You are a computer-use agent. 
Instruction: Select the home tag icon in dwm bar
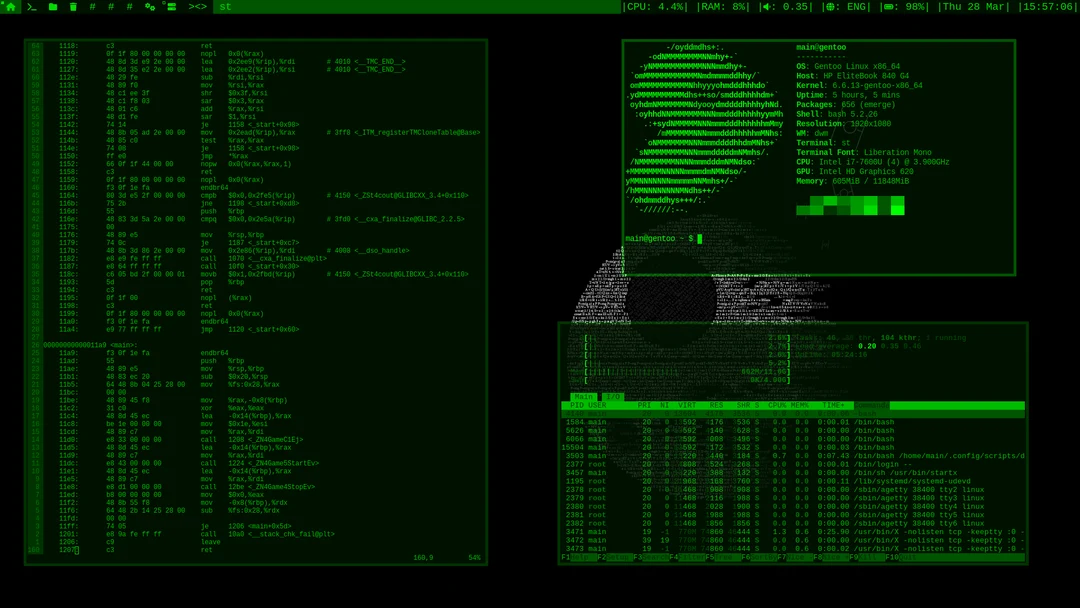11,7
